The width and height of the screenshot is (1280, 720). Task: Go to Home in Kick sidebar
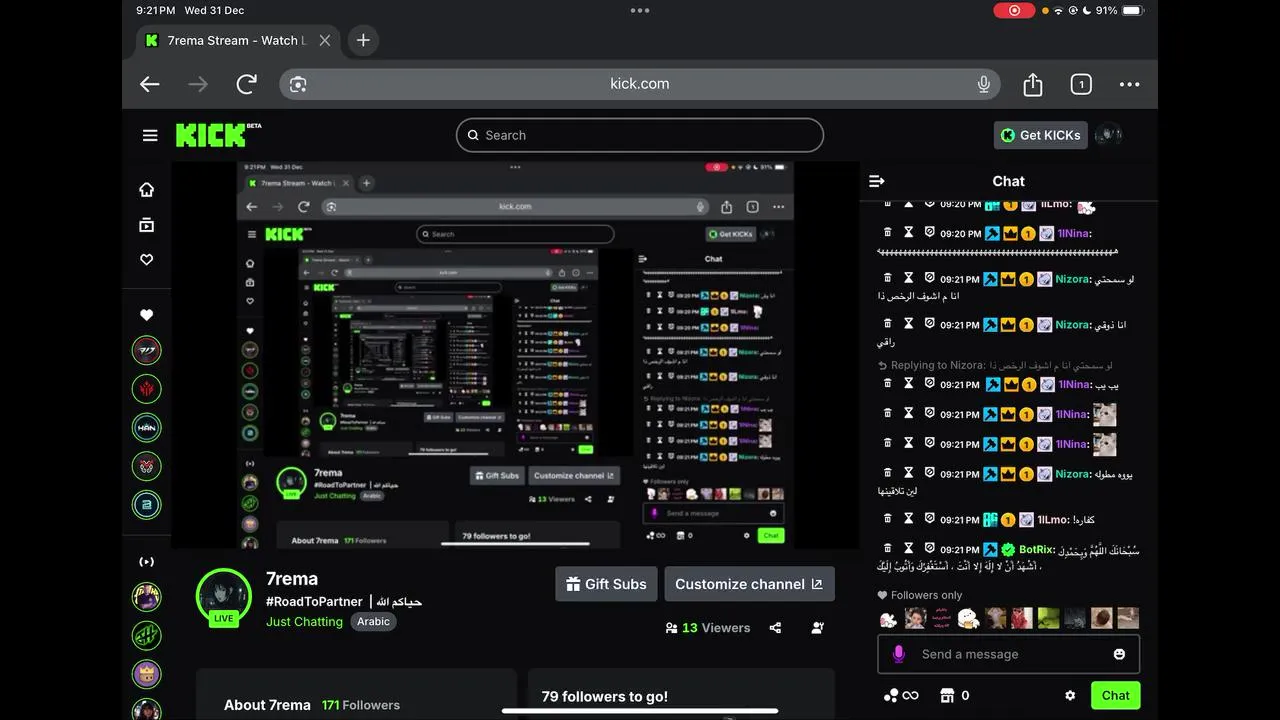pyautogui.click(x=147, y=189)
